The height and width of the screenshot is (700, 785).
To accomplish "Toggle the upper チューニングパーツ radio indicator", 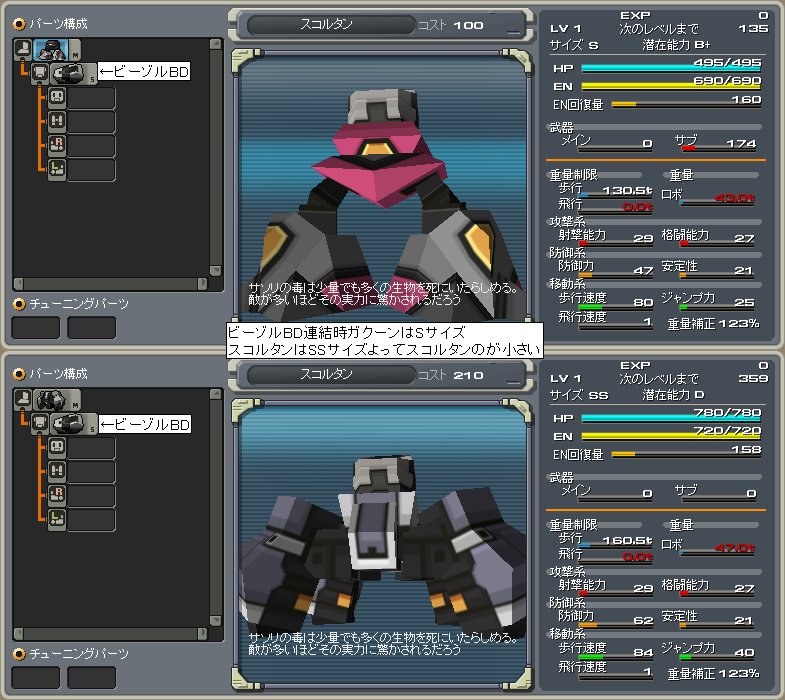I will (x=19, y=303).
